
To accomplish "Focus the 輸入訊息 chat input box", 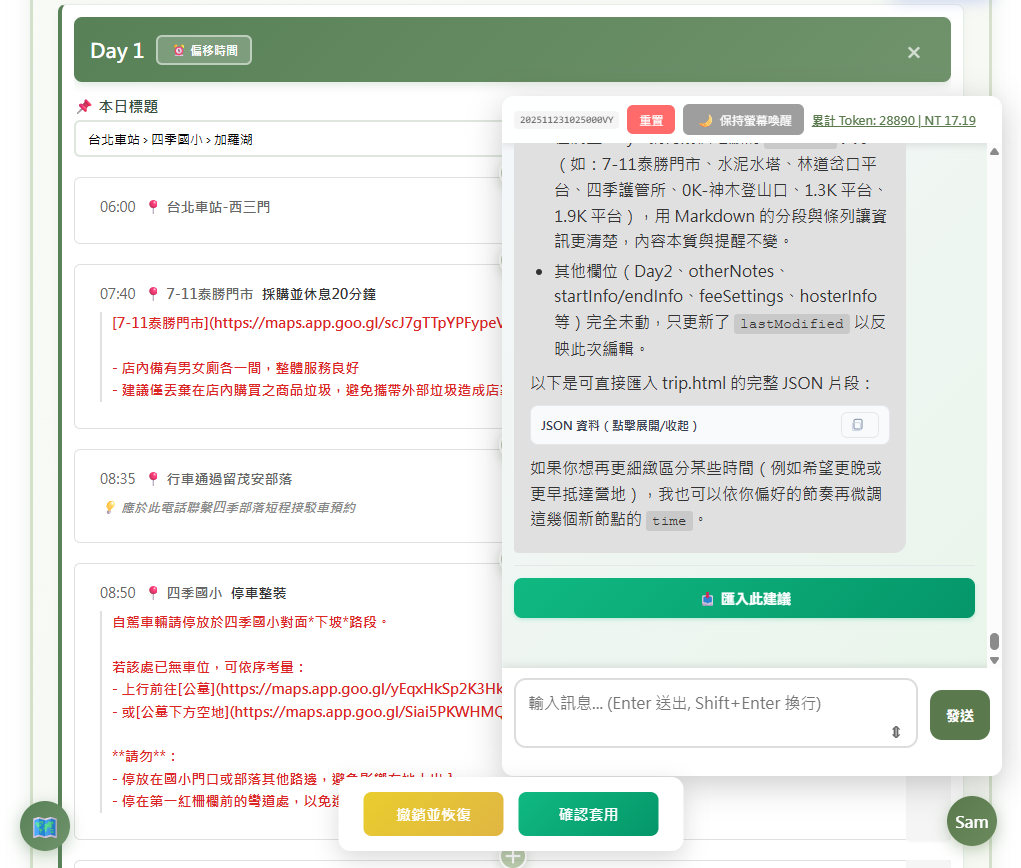I will [x=716, y=713].
